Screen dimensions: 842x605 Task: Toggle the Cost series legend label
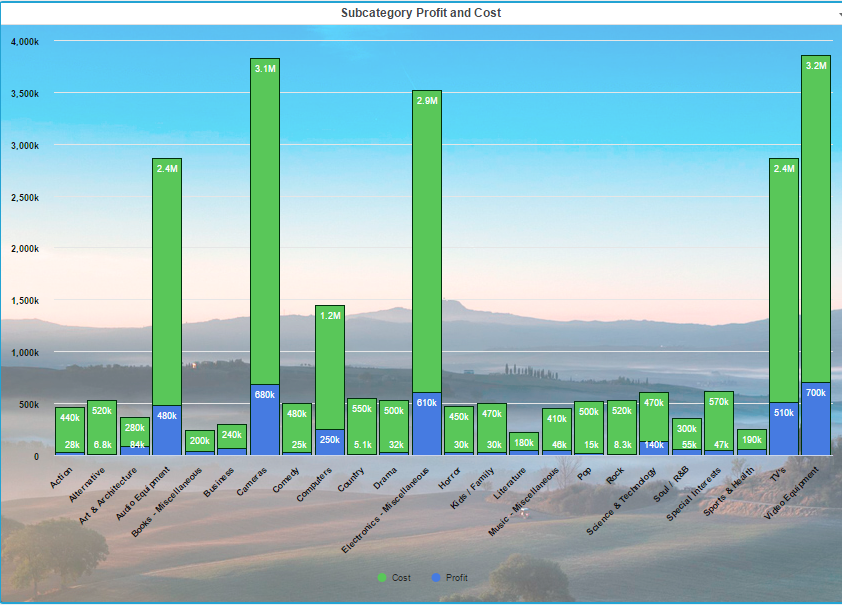[401, 578]
